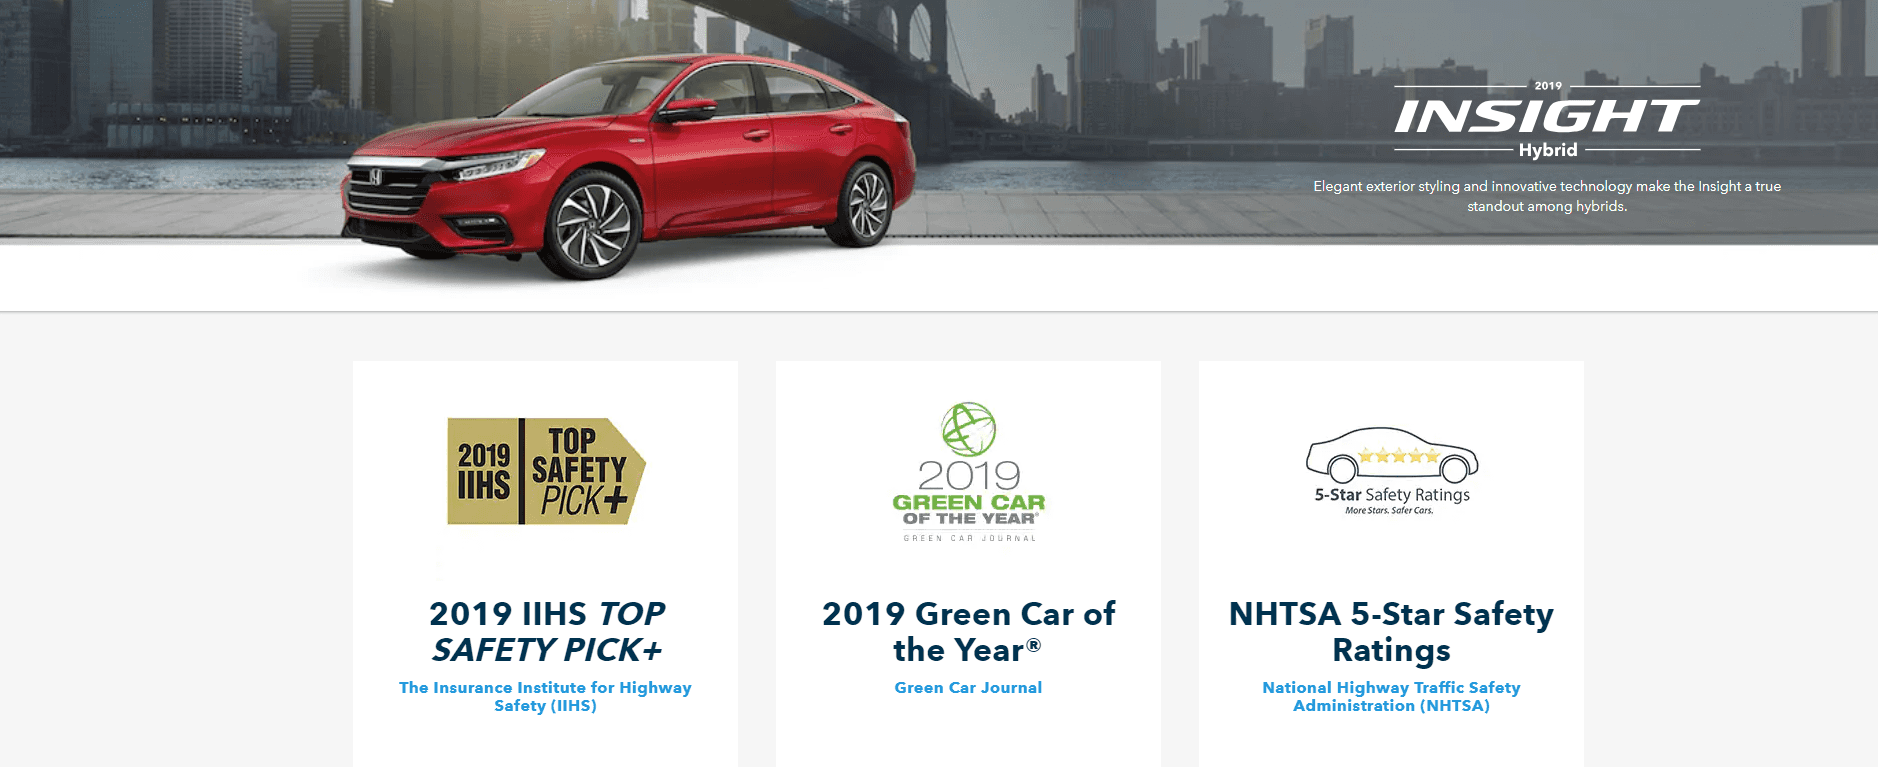The image size is (1878, 767).
Task: Click the green globe icon above 2019
Action: coord(969,429)
